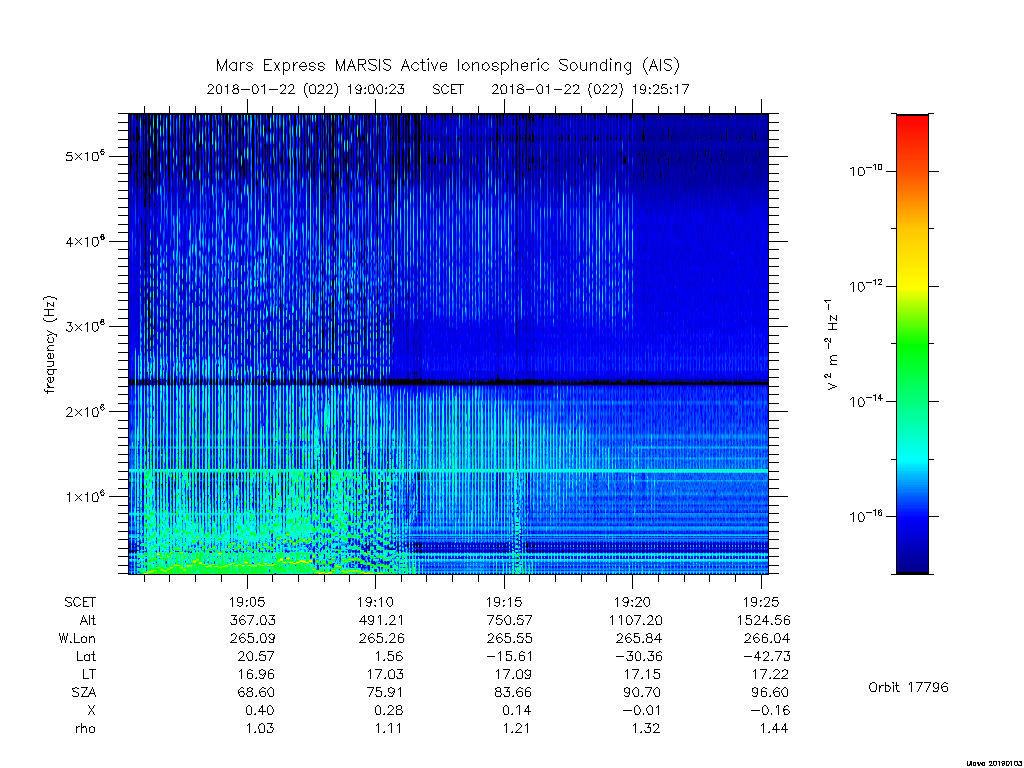The height and width of the screenshot is (768, 1024).
Task: Click the 'LT' row label
Action: tap(88, 674)
